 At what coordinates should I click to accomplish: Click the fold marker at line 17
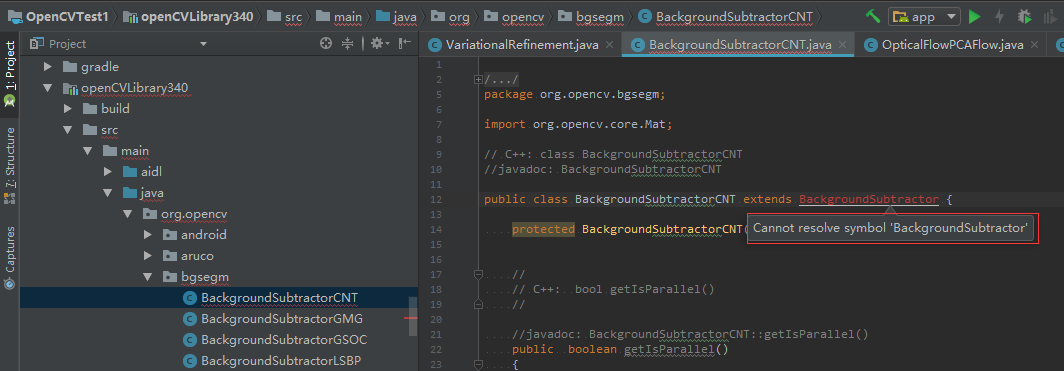[x=478, y=275]
